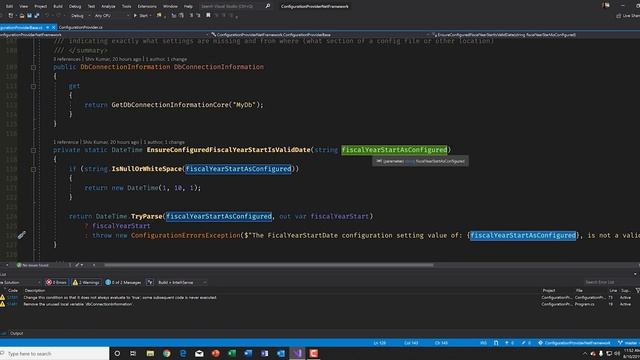
Task: Click the bookmark toolbar icon
Action: point(208,16)
